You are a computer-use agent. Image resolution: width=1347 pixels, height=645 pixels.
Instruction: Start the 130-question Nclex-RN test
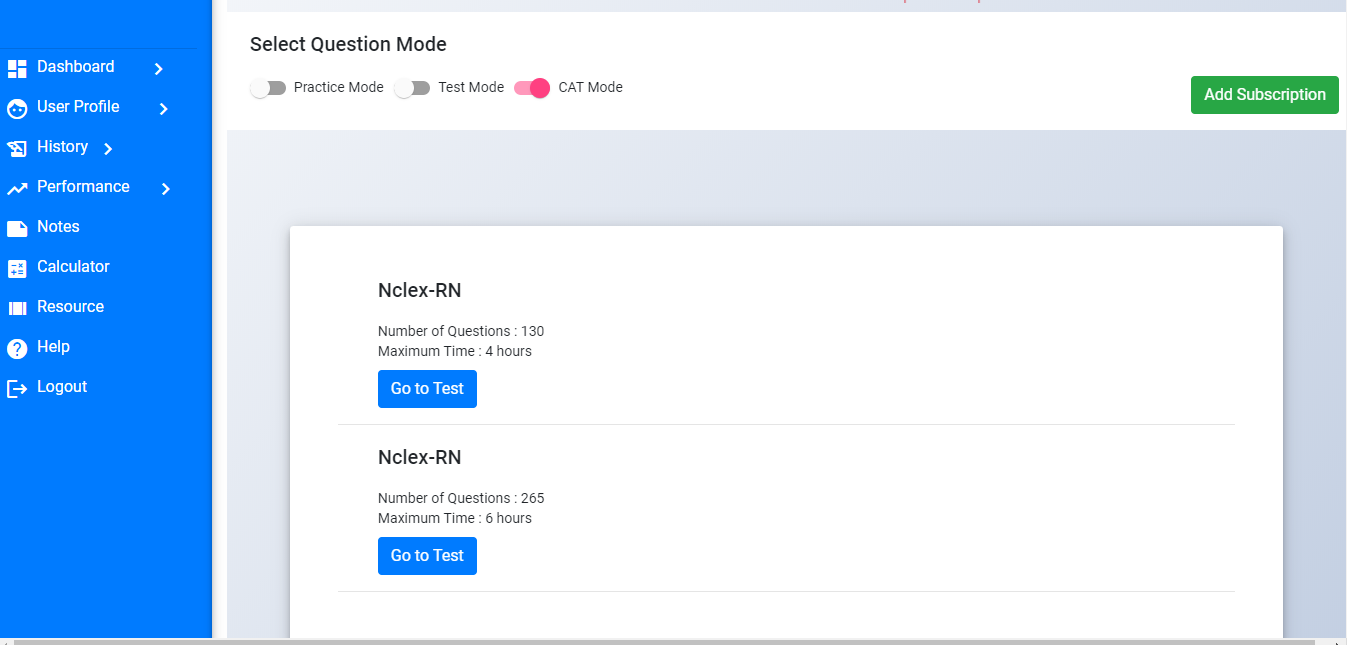pyautogui.click(x=427, y=389)
